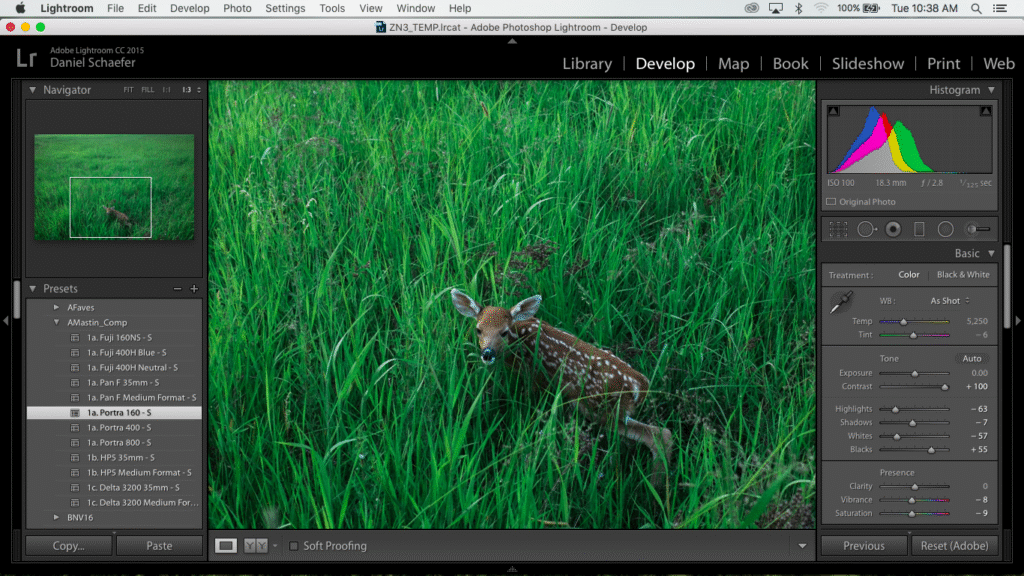Click the Copy... button
The image size is (1024, 576).
(x=68, y=546)
